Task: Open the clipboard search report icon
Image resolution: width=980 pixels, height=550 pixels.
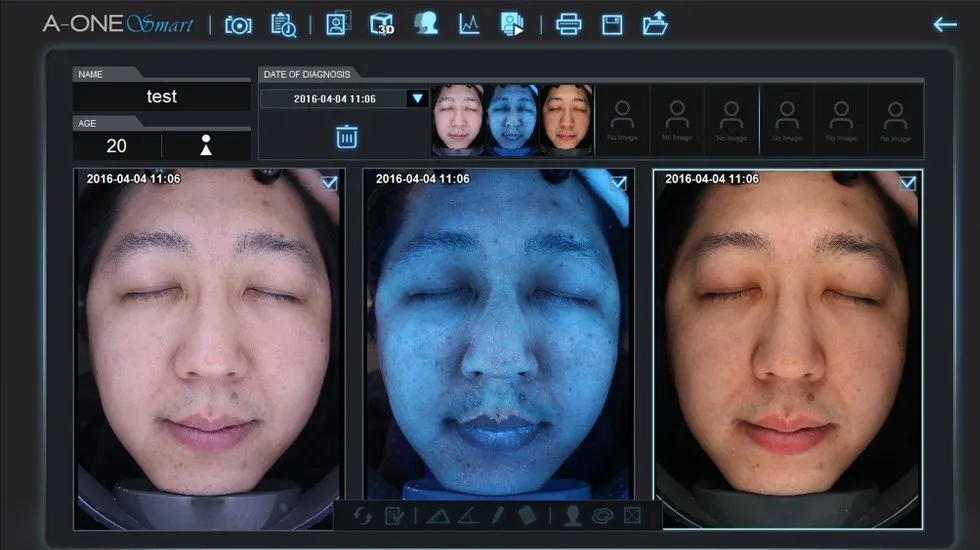Action: tap(283, 24)
